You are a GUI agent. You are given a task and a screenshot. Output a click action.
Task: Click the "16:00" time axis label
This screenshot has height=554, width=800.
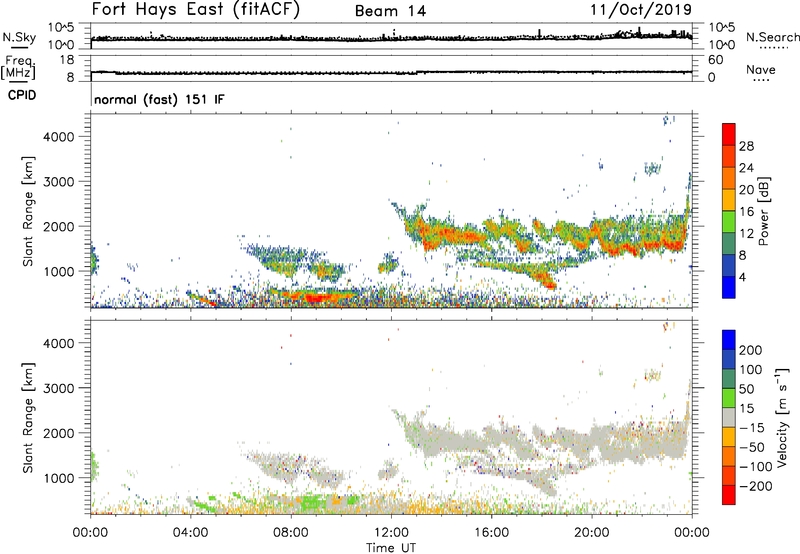491,533
